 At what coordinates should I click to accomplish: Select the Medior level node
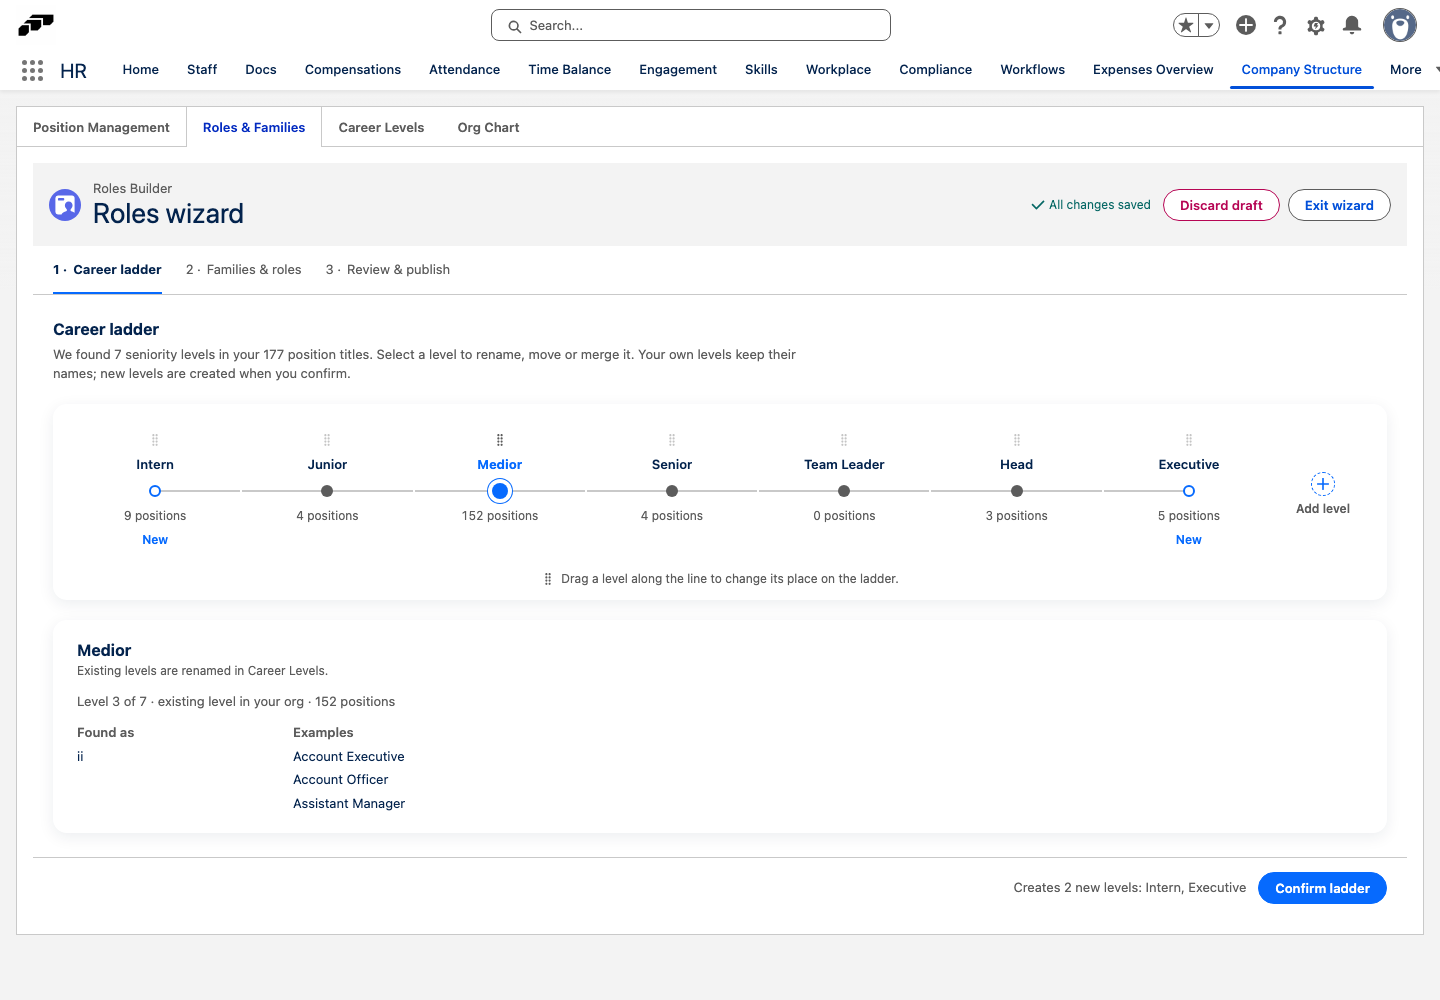(x=500, y=491)
